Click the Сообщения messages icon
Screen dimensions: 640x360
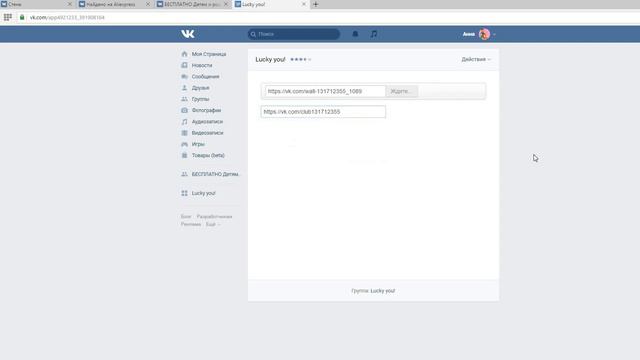[184, 76]
